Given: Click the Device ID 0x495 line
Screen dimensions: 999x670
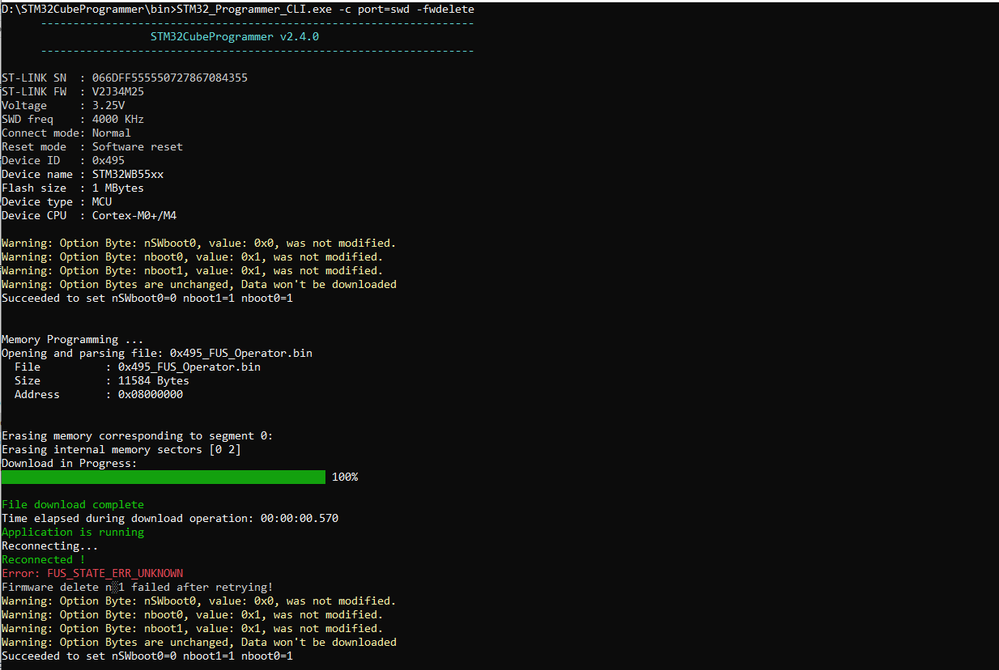Looking at the screenshot, I should [x=63, y=160].
